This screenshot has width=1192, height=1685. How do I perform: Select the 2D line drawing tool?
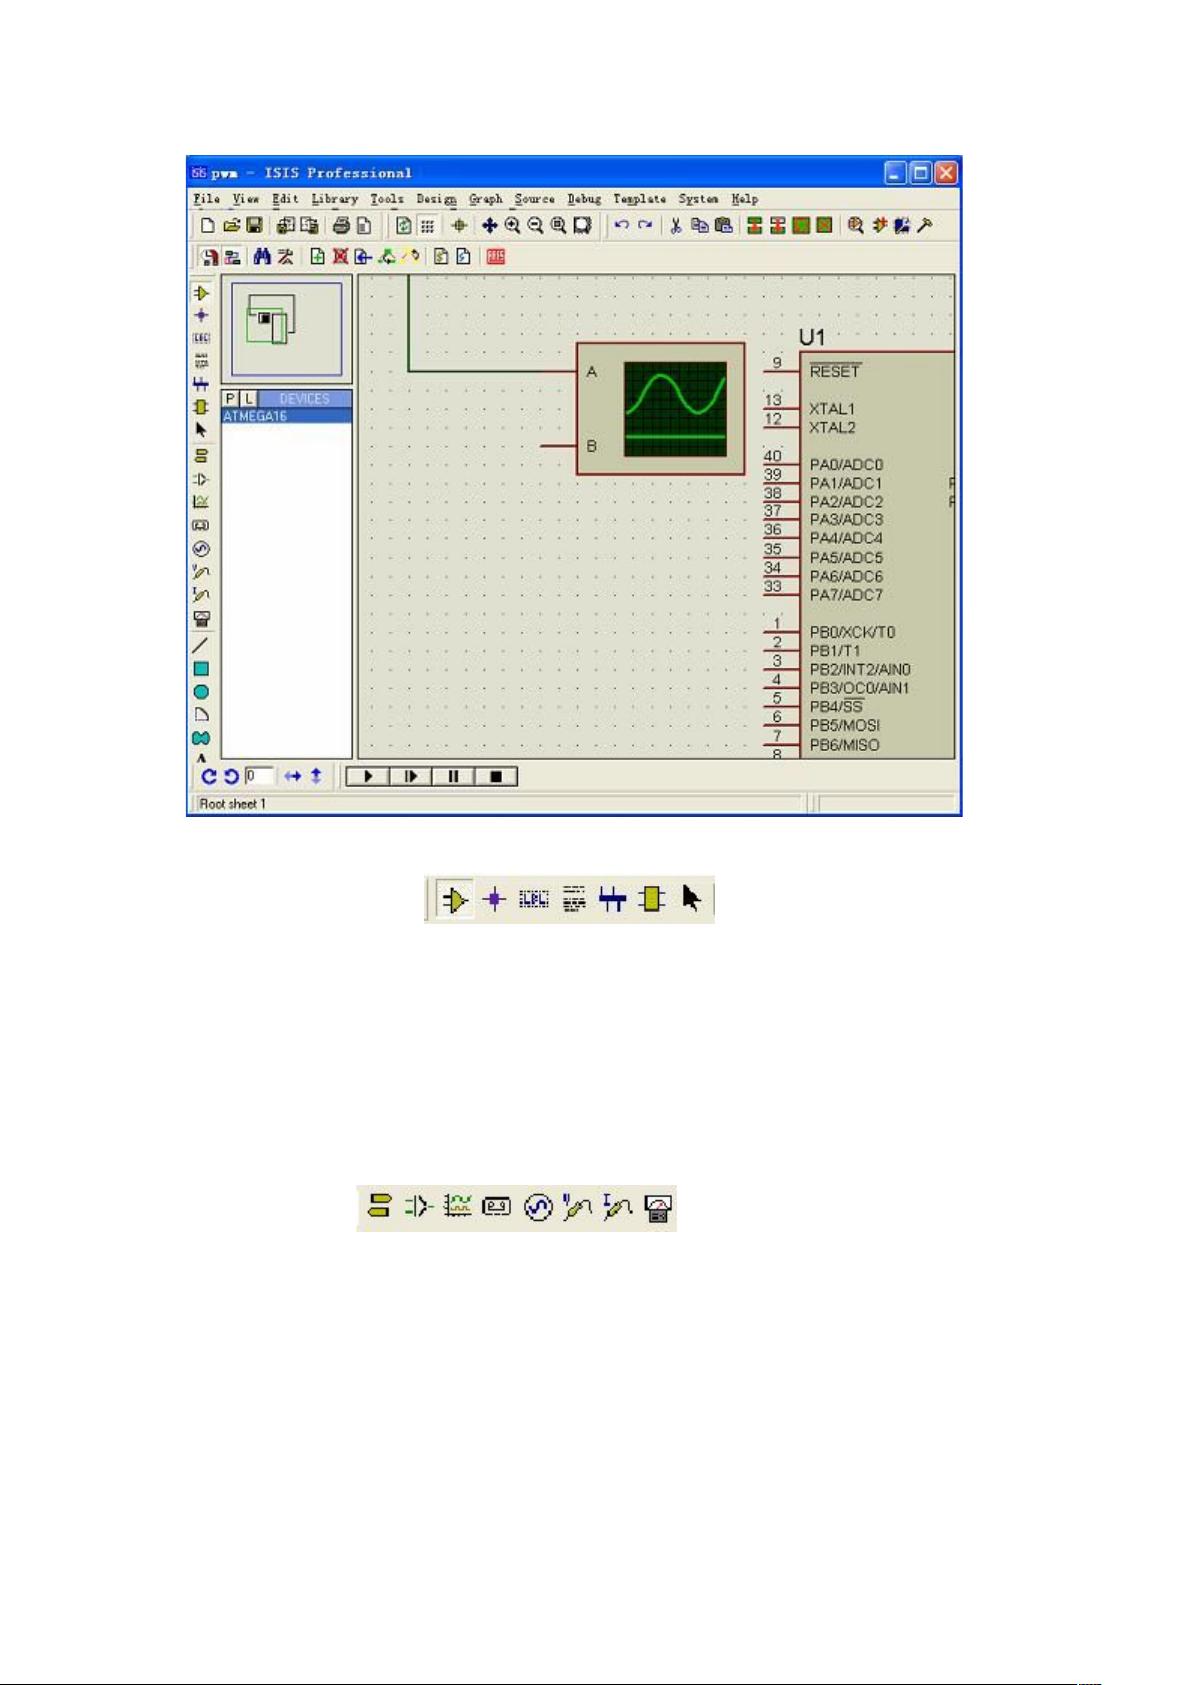click(x=201, y=645)
